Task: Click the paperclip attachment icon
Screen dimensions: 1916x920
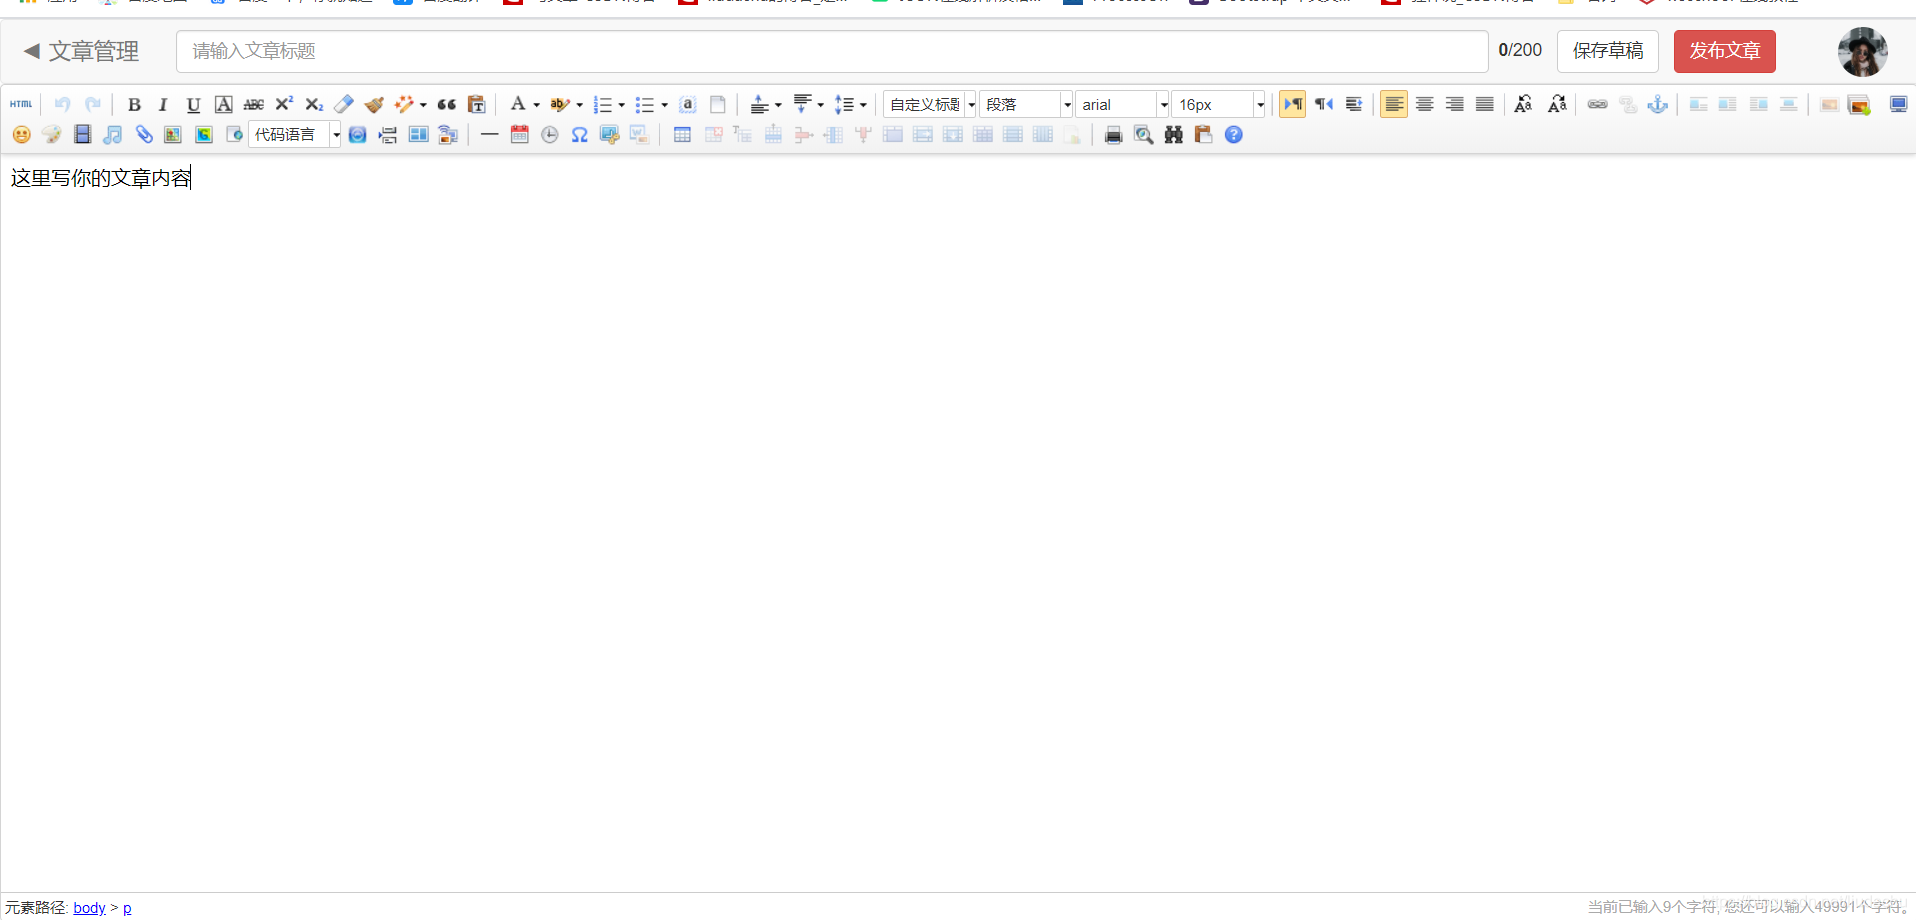Action: point(144,134)
